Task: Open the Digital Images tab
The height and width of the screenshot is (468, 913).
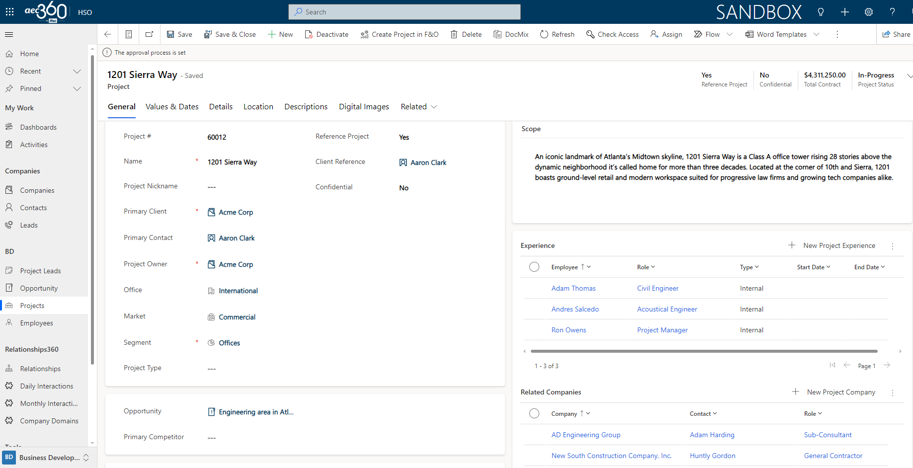Action: pyautogui.click(x=364, y=107)
